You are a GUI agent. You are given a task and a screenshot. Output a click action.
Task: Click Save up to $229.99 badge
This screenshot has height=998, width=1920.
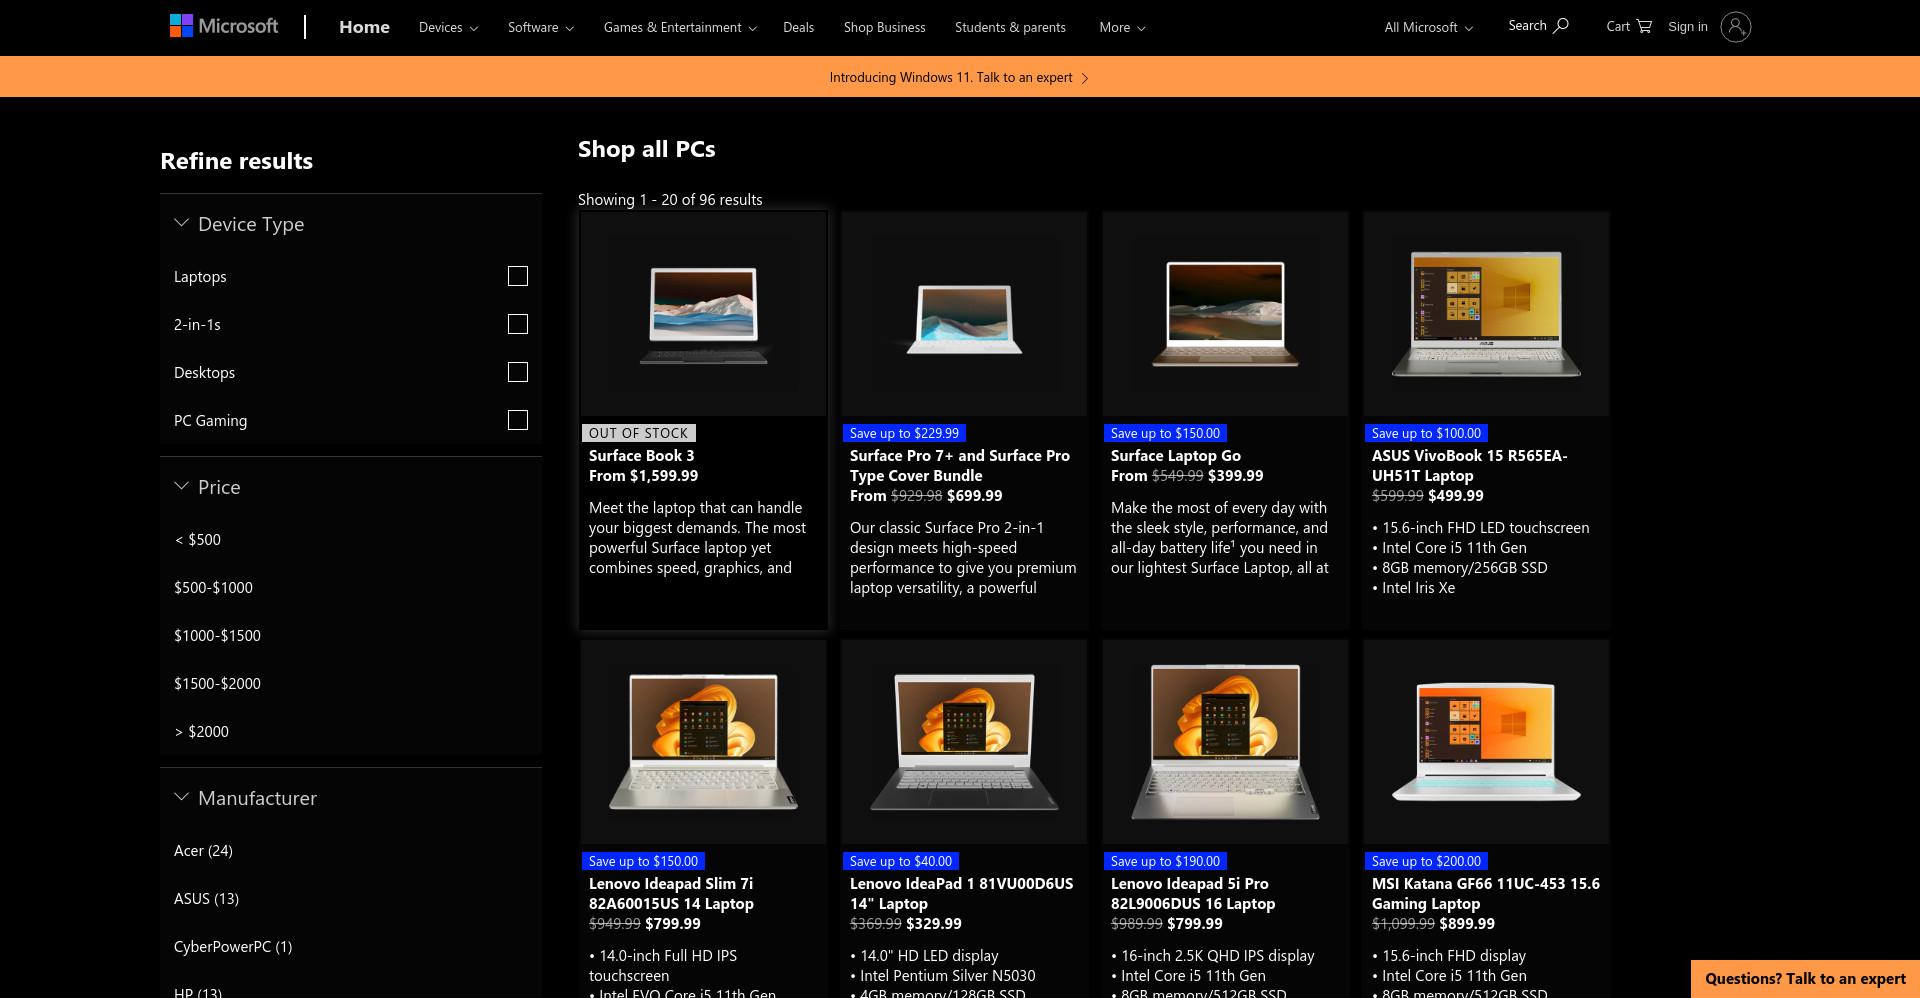click(904, 433)
